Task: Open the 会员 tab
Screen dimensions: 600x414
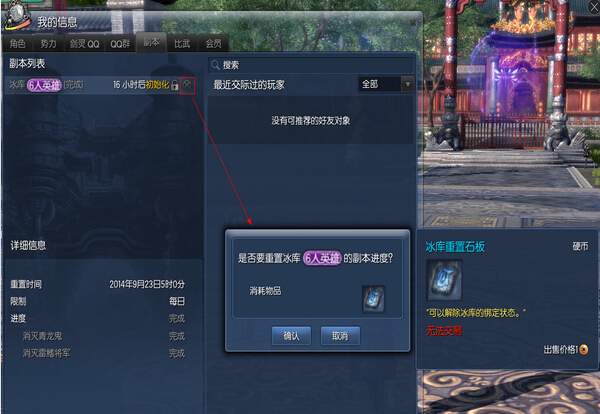Action: coord(213,44)
